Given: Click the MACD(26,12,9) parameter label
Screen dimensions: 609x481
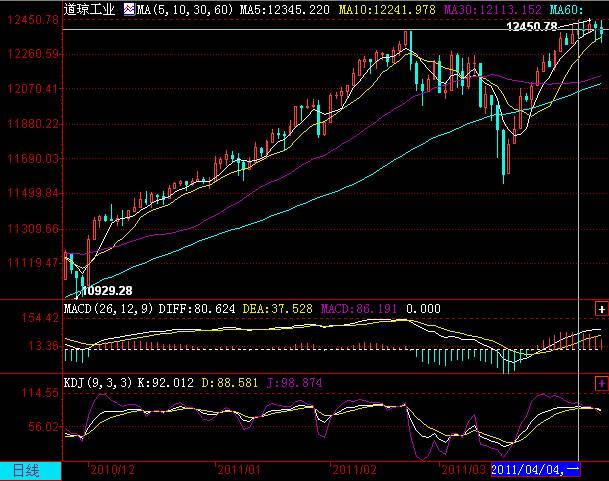Looking at the screenshot, I should point(108,309).
